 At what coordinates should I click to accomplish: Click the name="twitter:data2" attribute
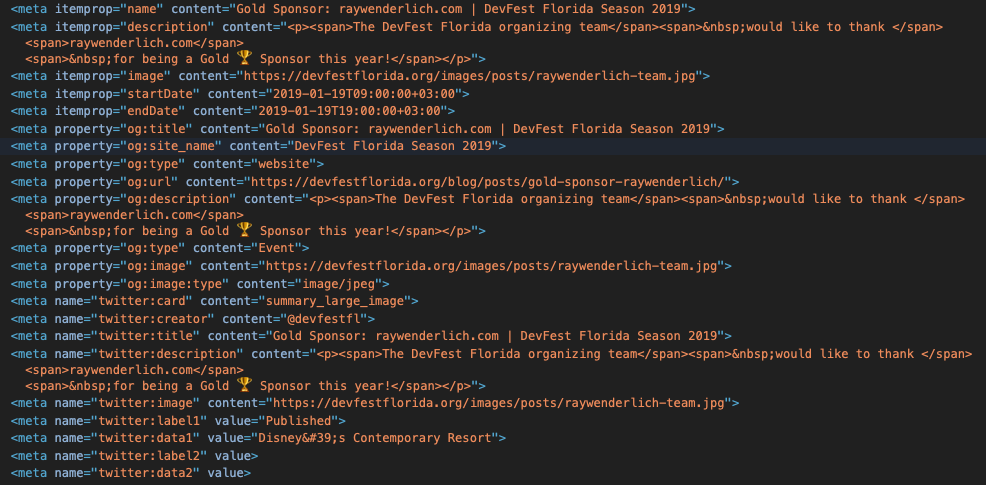128,473
